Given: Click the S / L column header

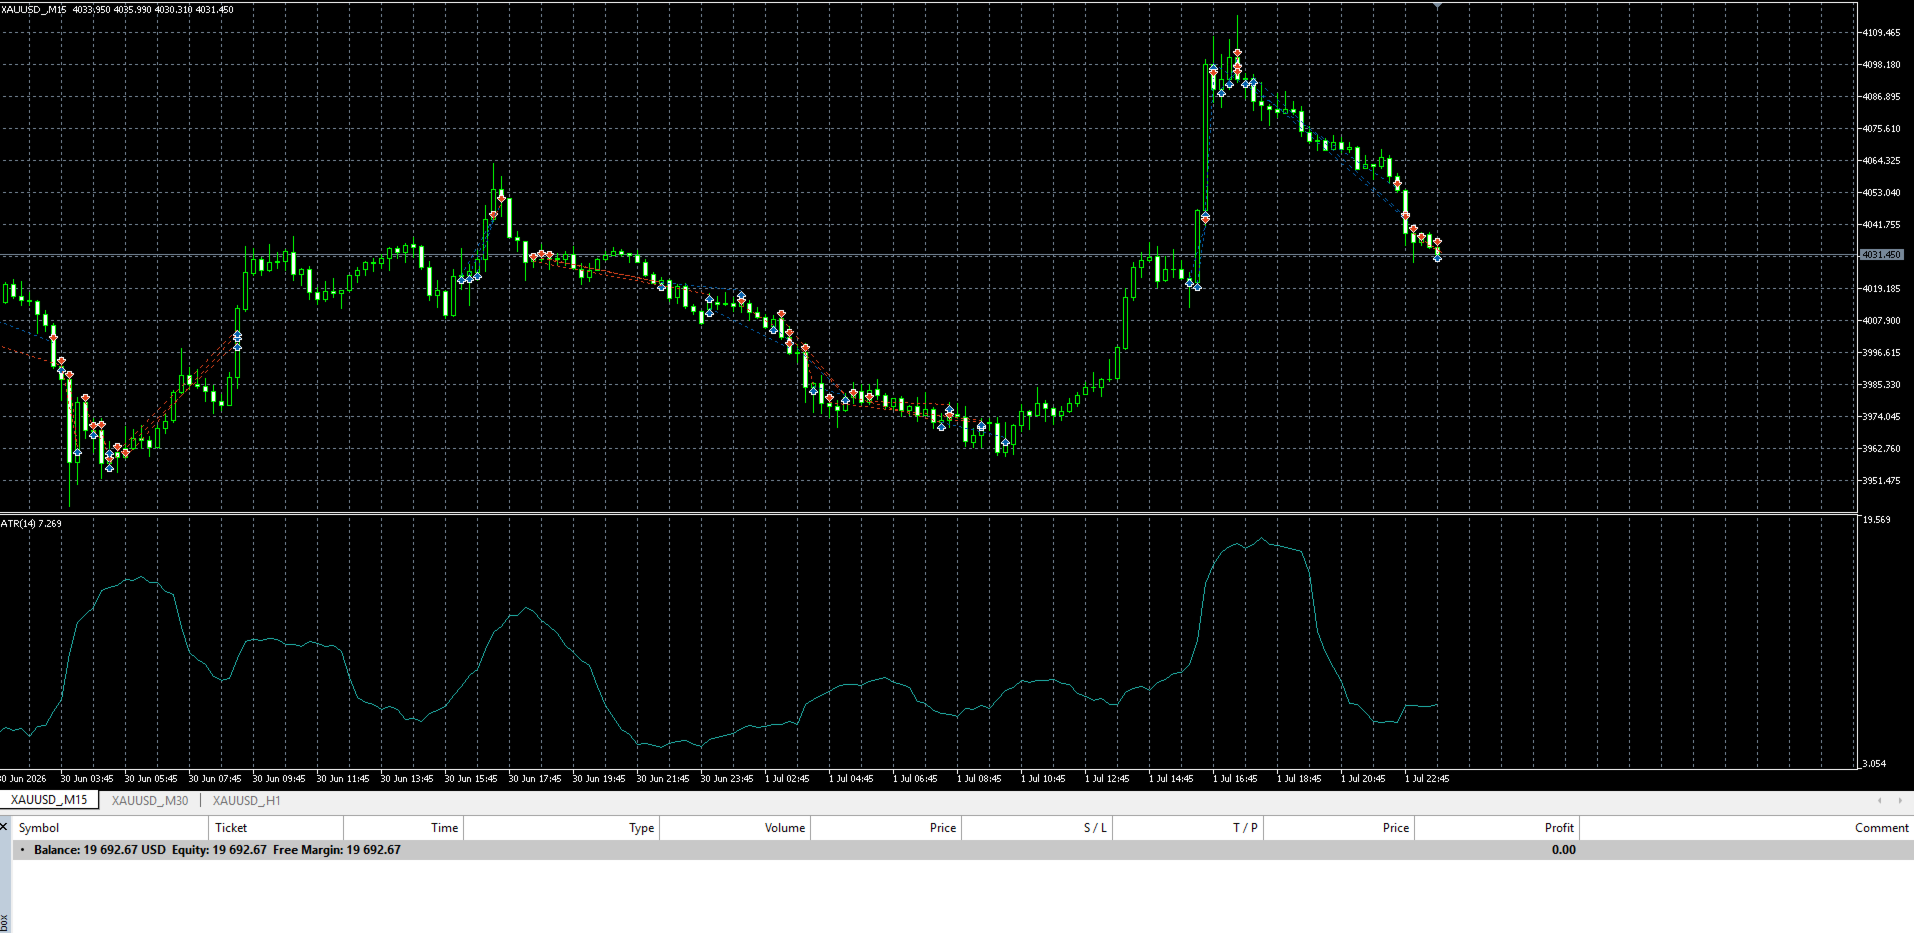Looking at the screenshot, I should click(1037, 827).
